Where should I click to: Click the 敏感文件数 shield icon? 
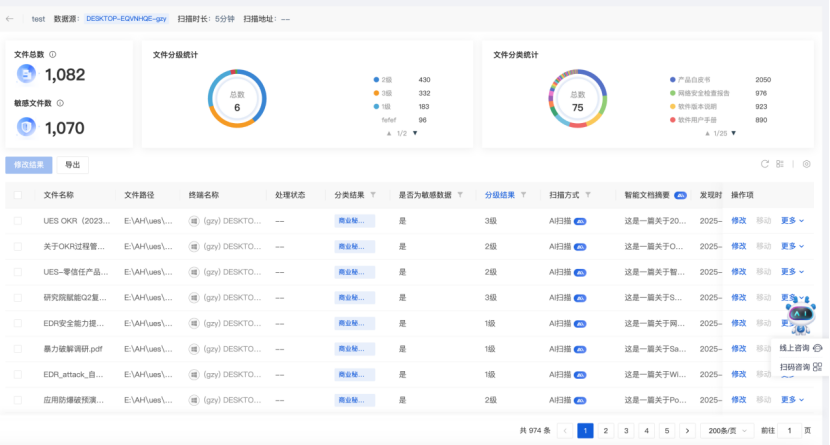coord(26,127)
